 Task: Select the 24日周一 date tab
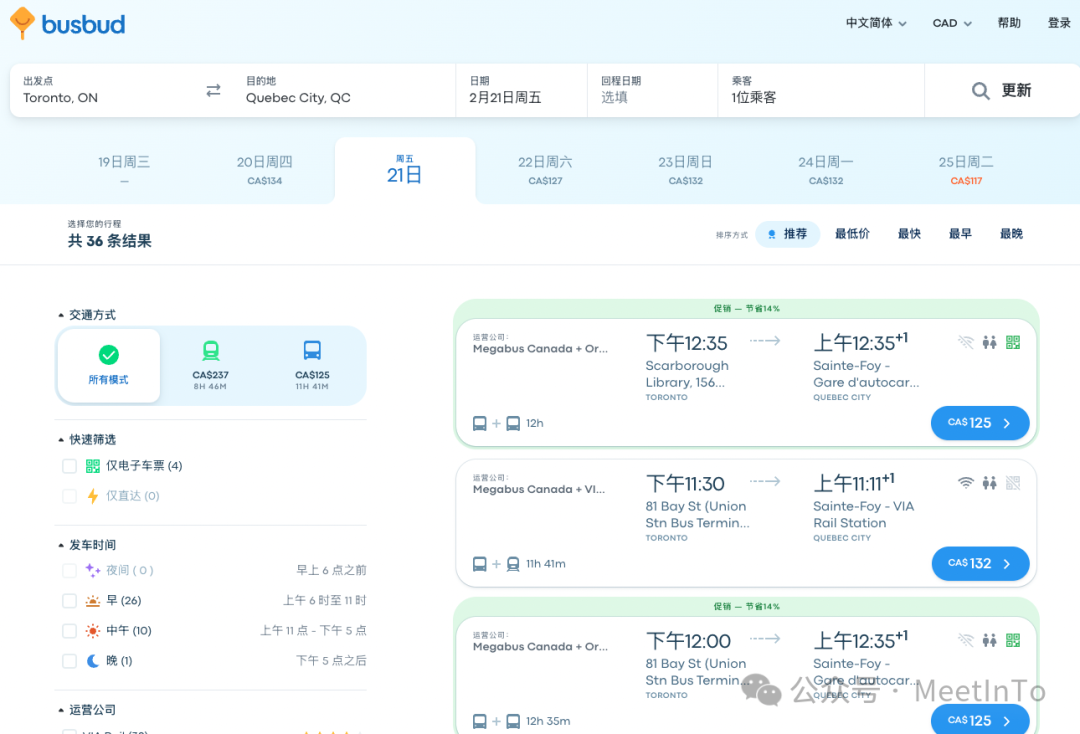pyautogui.click(x=826, y=169)
